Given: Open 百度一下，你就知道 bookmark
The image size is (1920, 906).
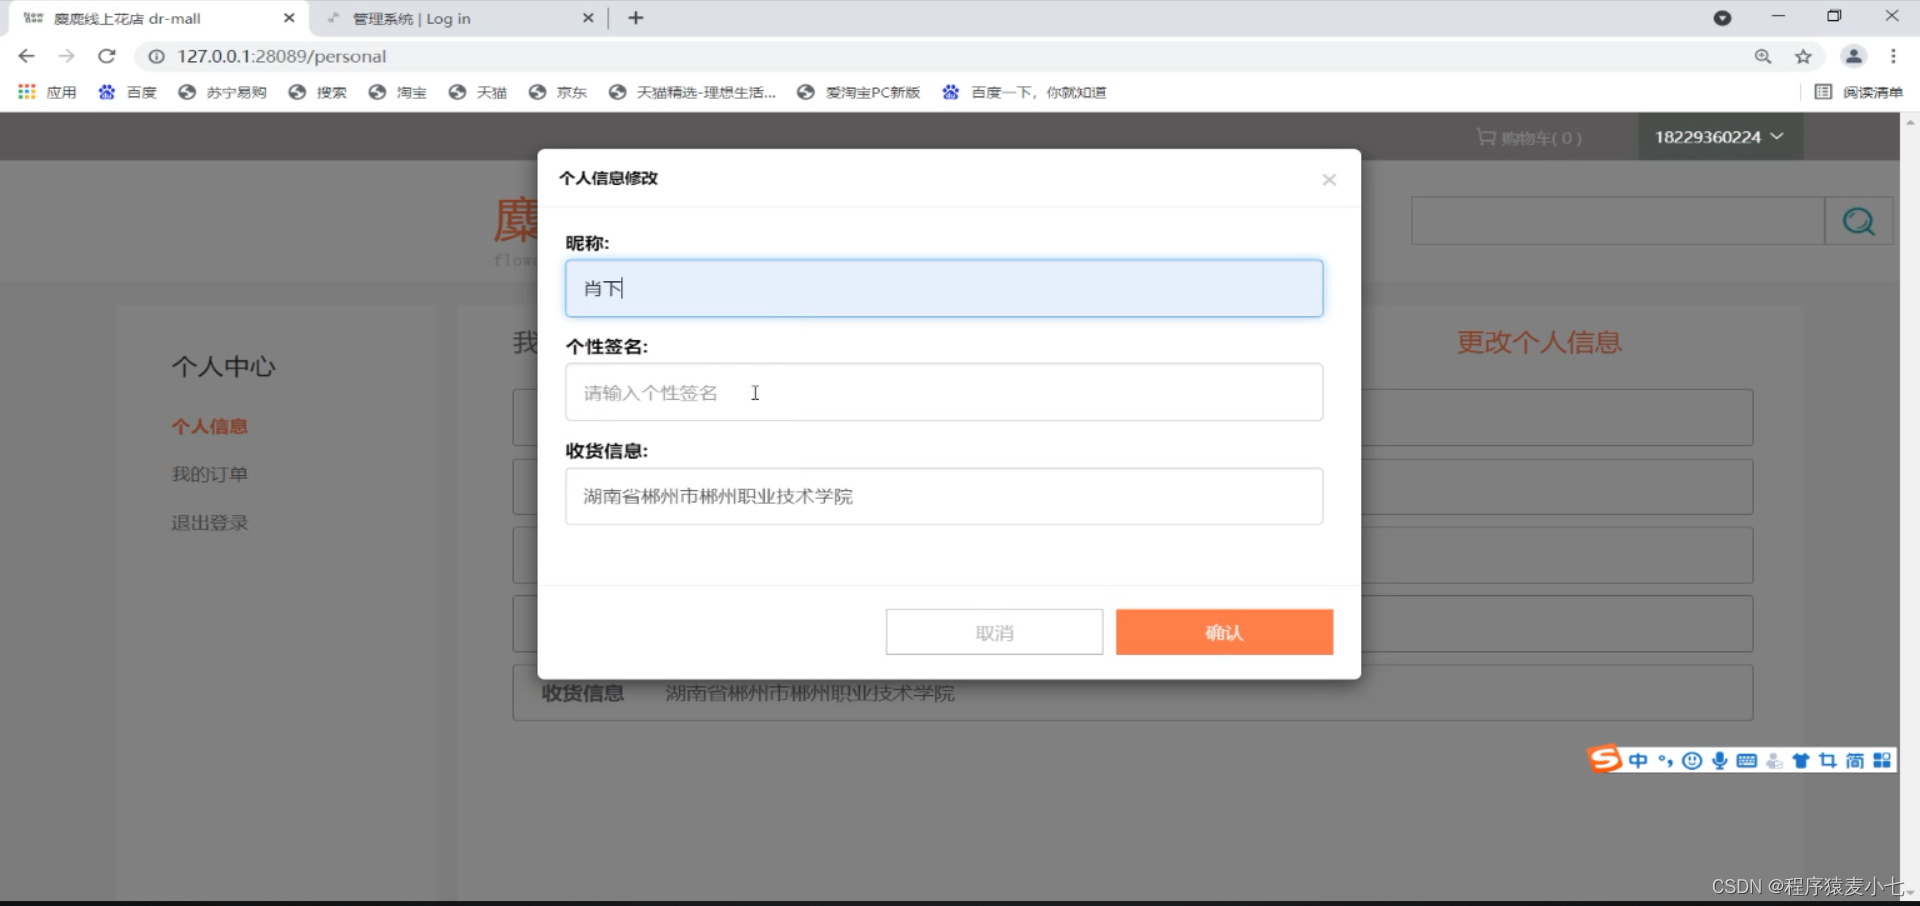Looking at the screenshot, I should pyautogui.click(x=1024, y=92).
